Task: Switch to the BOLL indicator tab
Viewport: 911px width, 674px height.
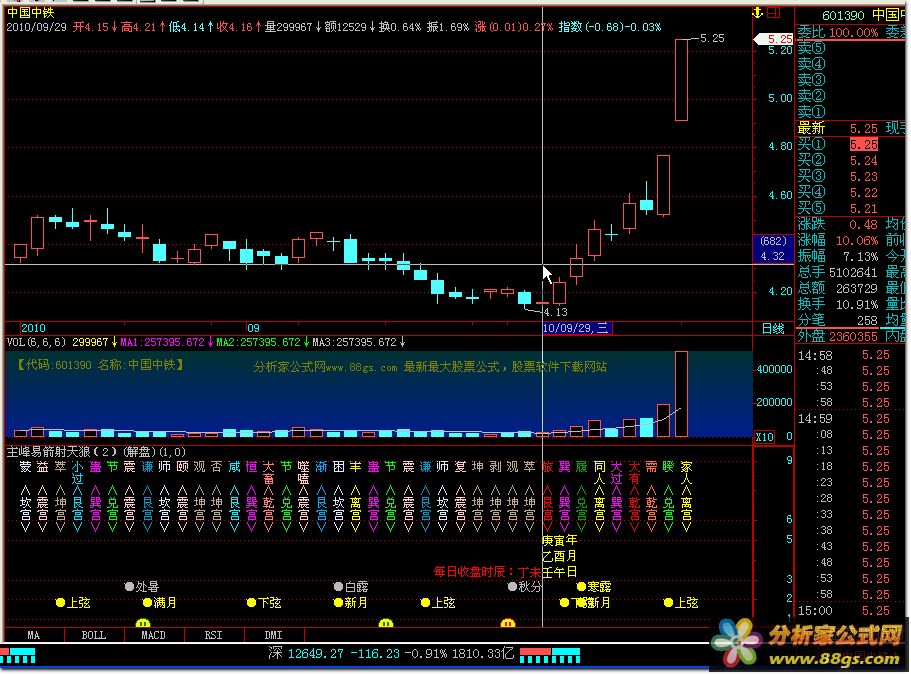Action: tap(94, 635)
